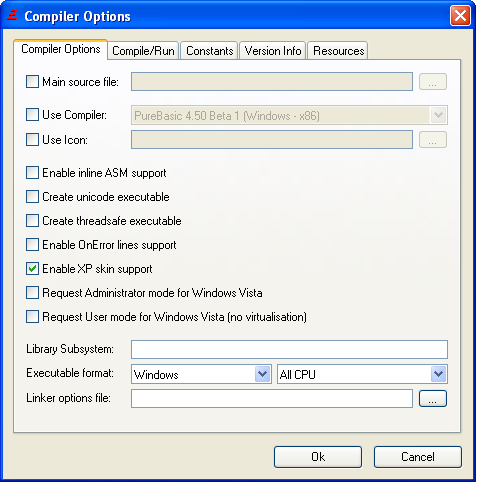The width and height of the screenshot is (477, 482).
Task: Check Request Administrator mode for Windows Vista
Action: 32,293
